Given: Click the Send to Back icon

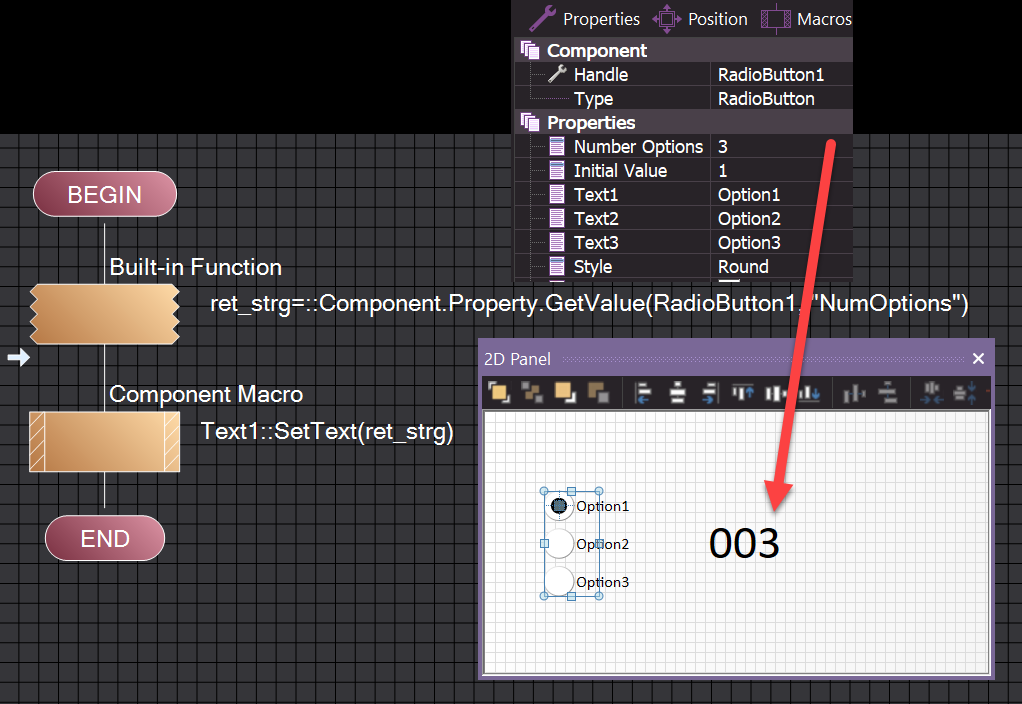Looking at the screenshot, I should point(532,392).
